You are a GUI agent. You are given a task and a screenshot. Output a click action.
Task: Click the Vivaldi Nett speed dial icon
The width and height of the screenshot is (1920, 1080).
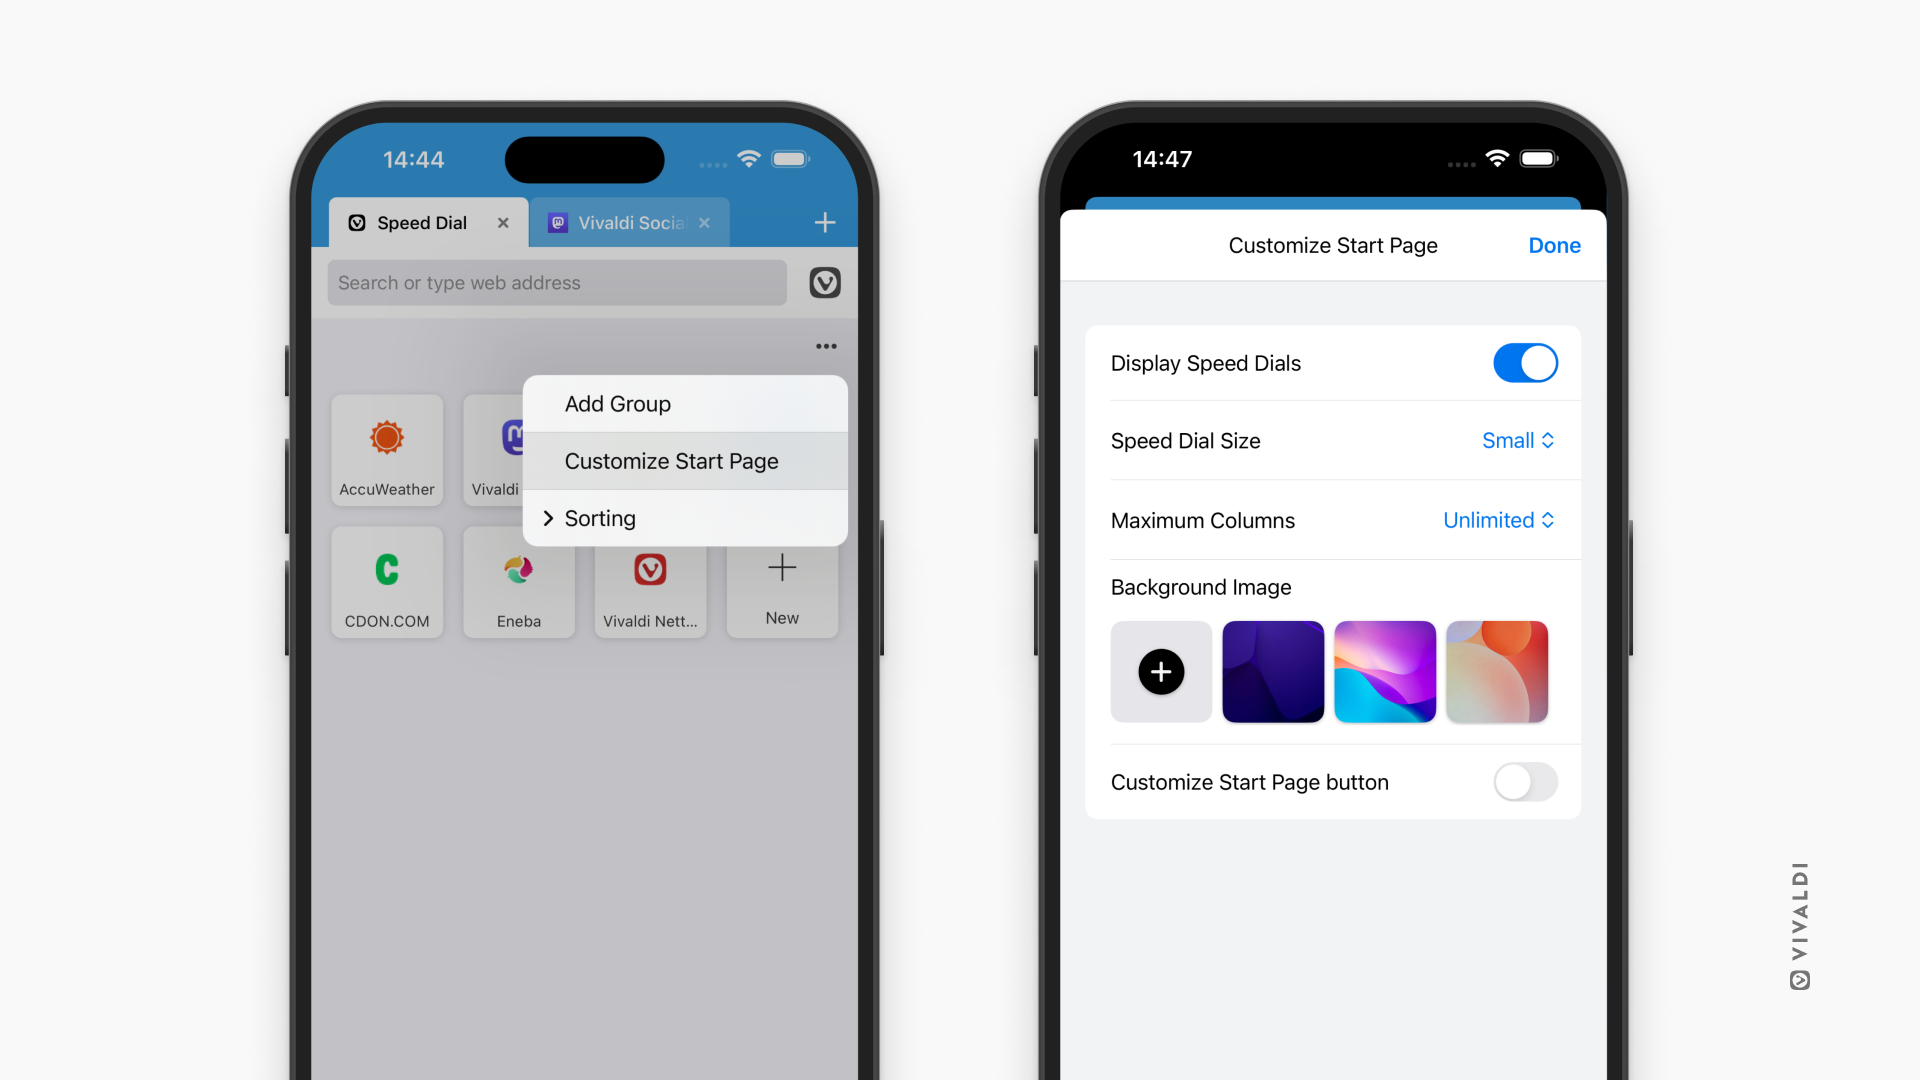tap(650, 584)
